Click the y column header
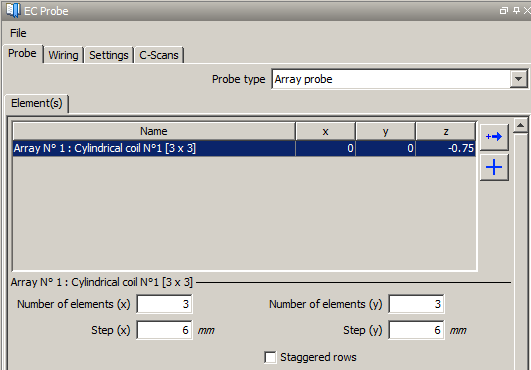Viewport: 531px width, 370px height. pyautogui.click(x=385, y=131)
